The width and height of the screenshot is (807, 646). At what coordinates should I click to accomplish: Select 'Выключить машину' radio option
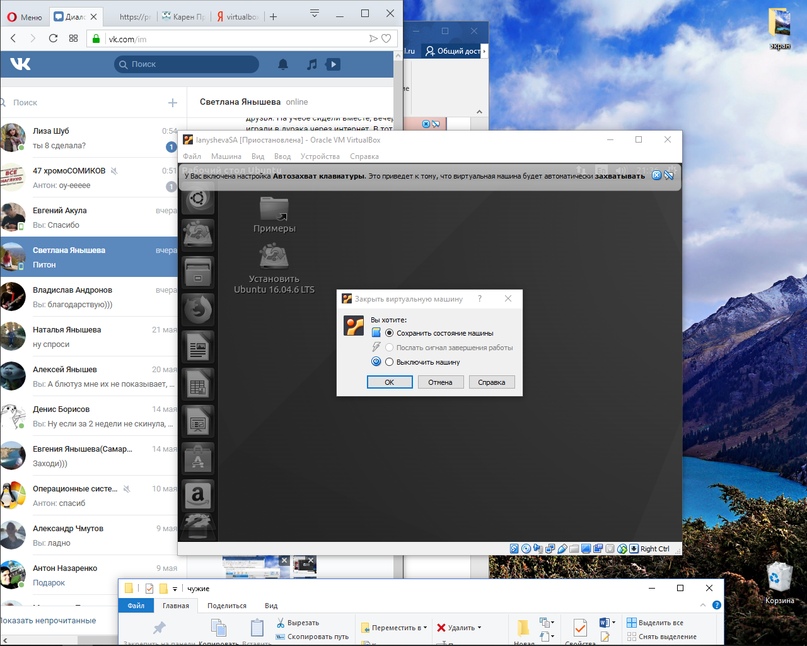coord(390,362)
